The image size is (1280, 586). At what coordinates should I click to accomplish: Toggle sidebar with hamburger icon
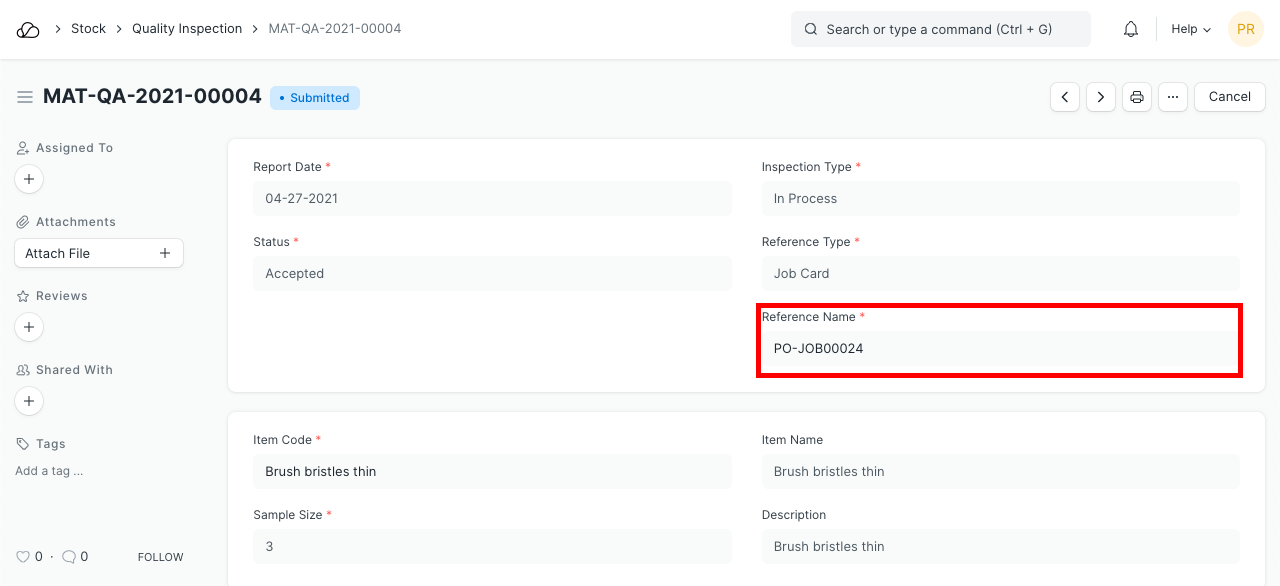coord(25,97)
